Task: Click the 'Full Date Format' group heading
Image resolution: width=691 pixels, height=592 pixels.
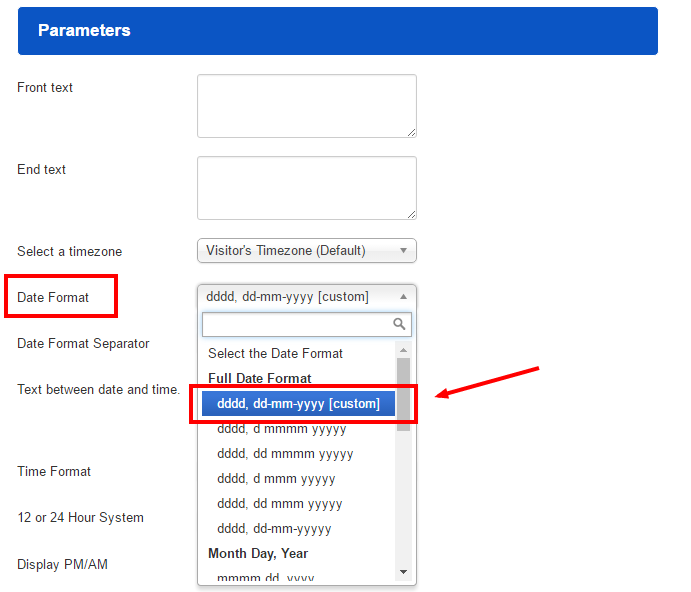Action: (x=260, y=378)
